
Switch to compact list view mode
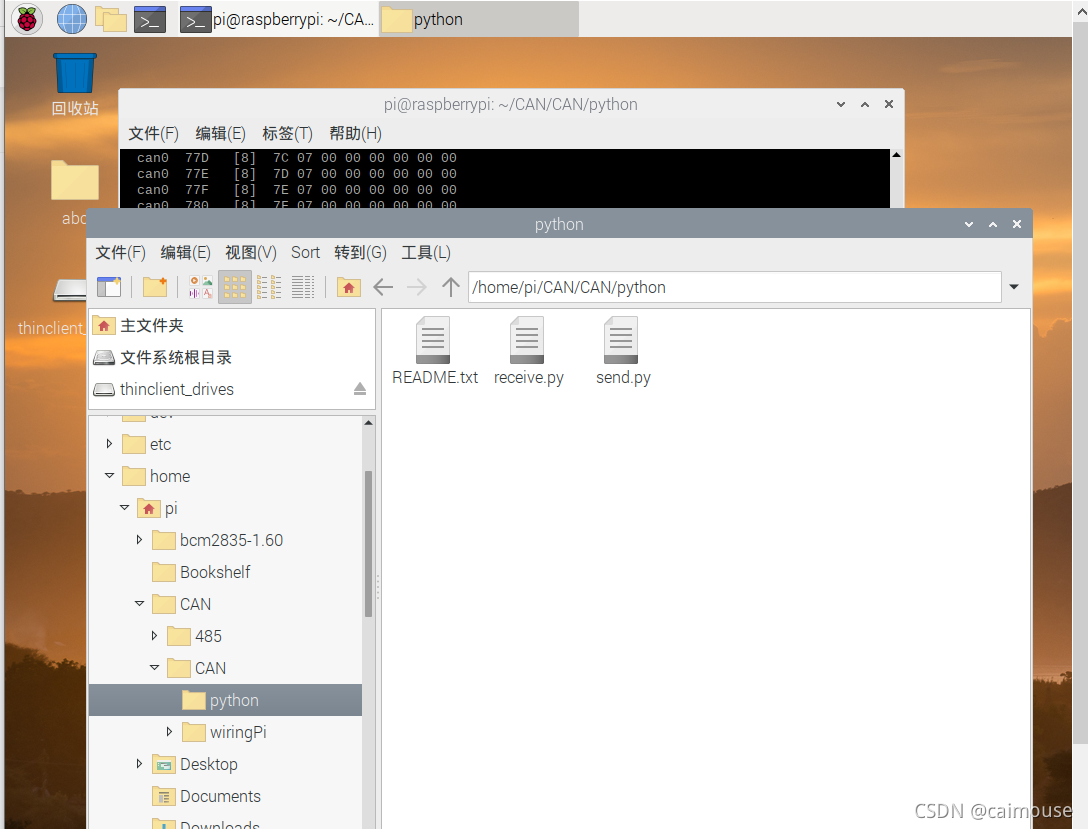269,287
